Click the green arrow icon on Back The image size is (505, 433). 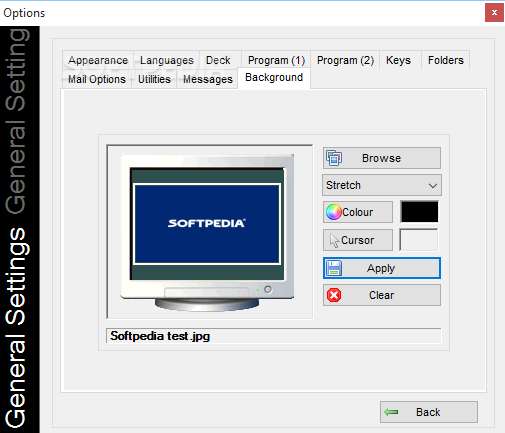pyautogui.click(x=391, y=412)
